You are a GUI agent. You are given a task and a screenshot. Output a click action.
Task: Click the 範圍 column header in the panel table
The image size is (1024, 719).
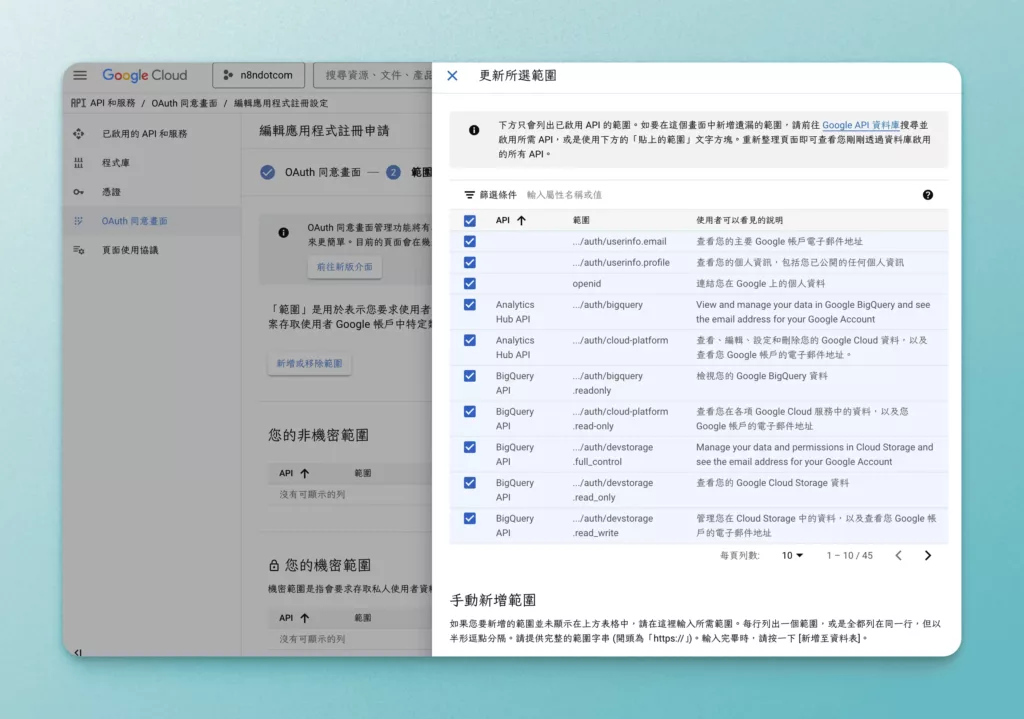(x=581, y=220)
